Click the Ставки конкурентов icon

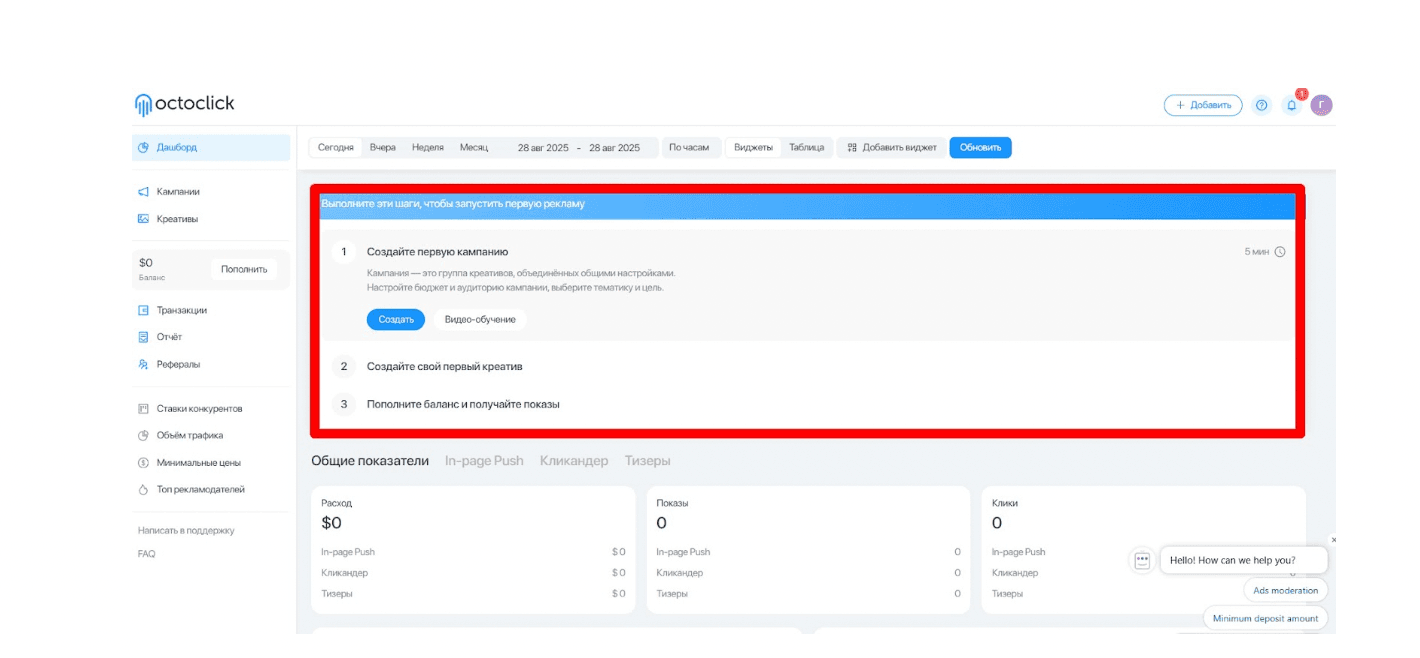coord(143,408)
